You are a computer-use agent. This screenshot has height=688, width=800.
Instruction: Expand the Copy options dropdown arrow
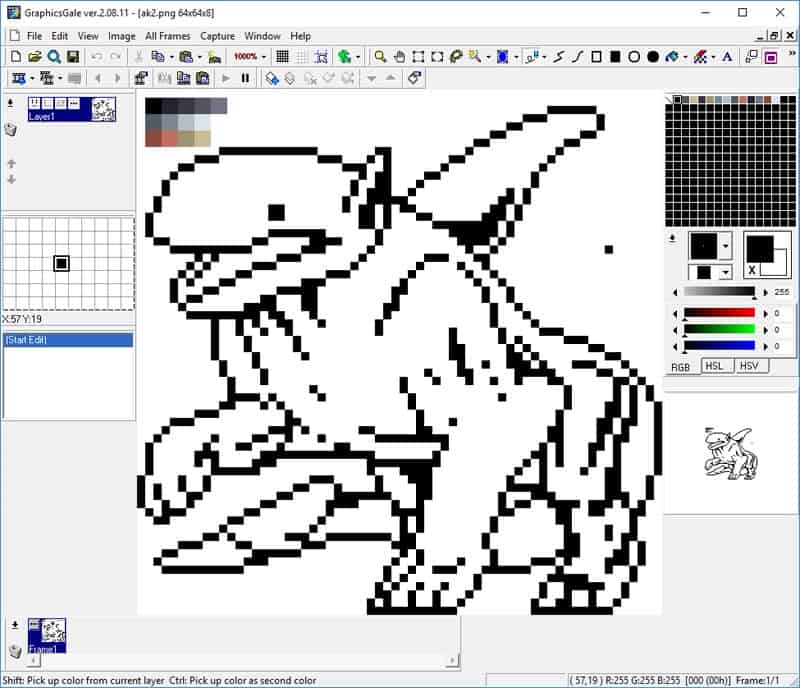click(172, 57)
